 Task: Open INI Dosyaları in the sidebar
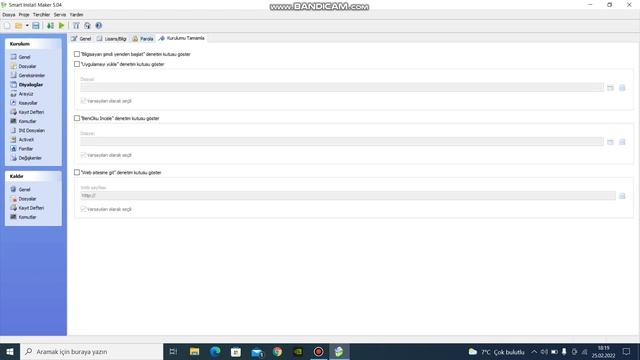tap(31, 131)
